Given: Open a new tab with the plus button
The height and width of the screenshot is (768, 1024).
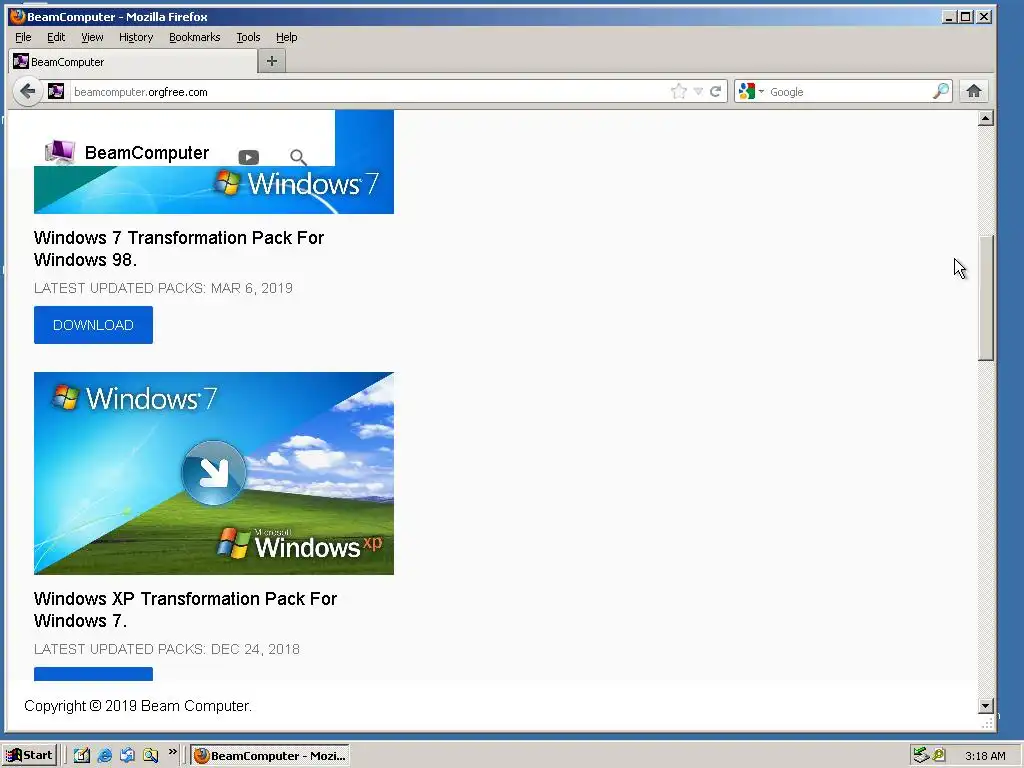Looking at the screenshot, I should click(272, 61).
